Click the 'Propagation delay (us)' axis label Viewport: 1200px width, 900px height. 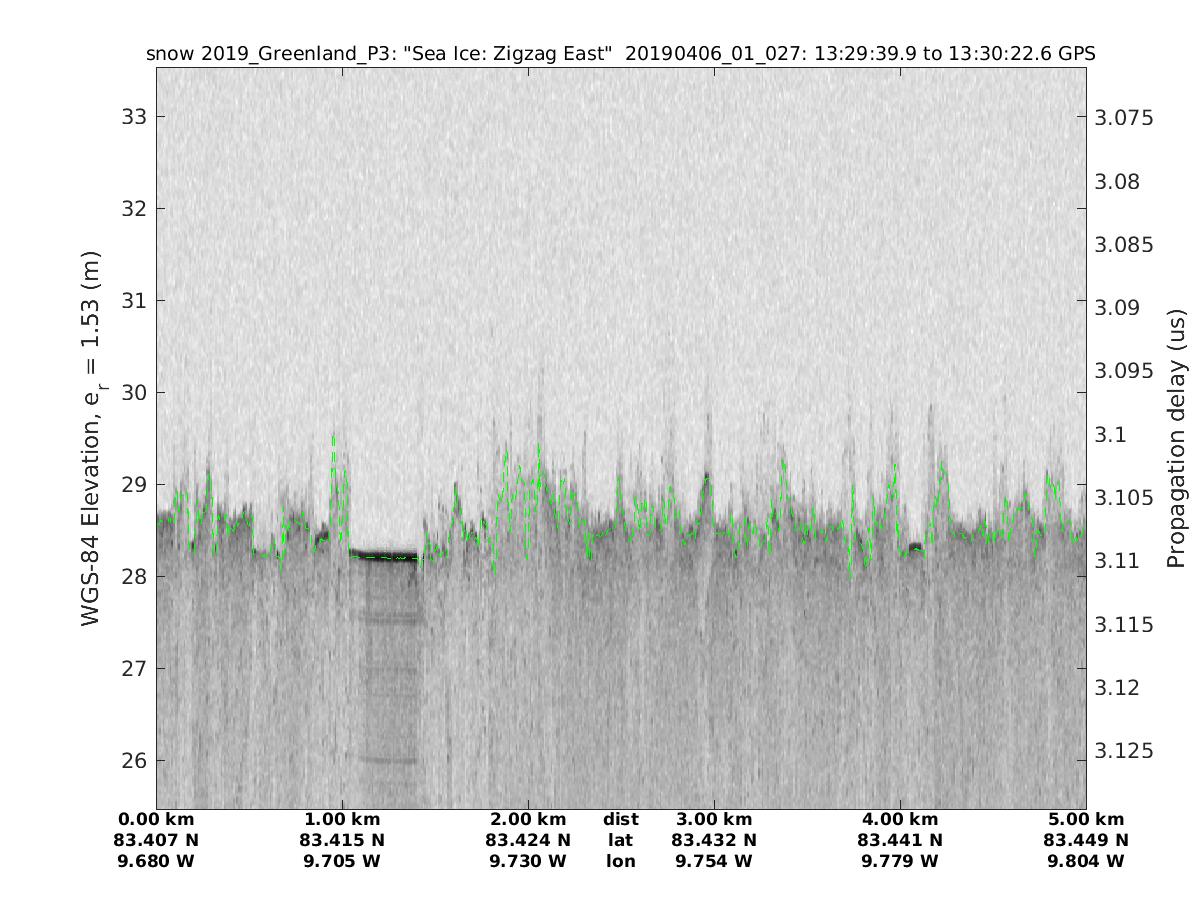[x=1176, y=440]
